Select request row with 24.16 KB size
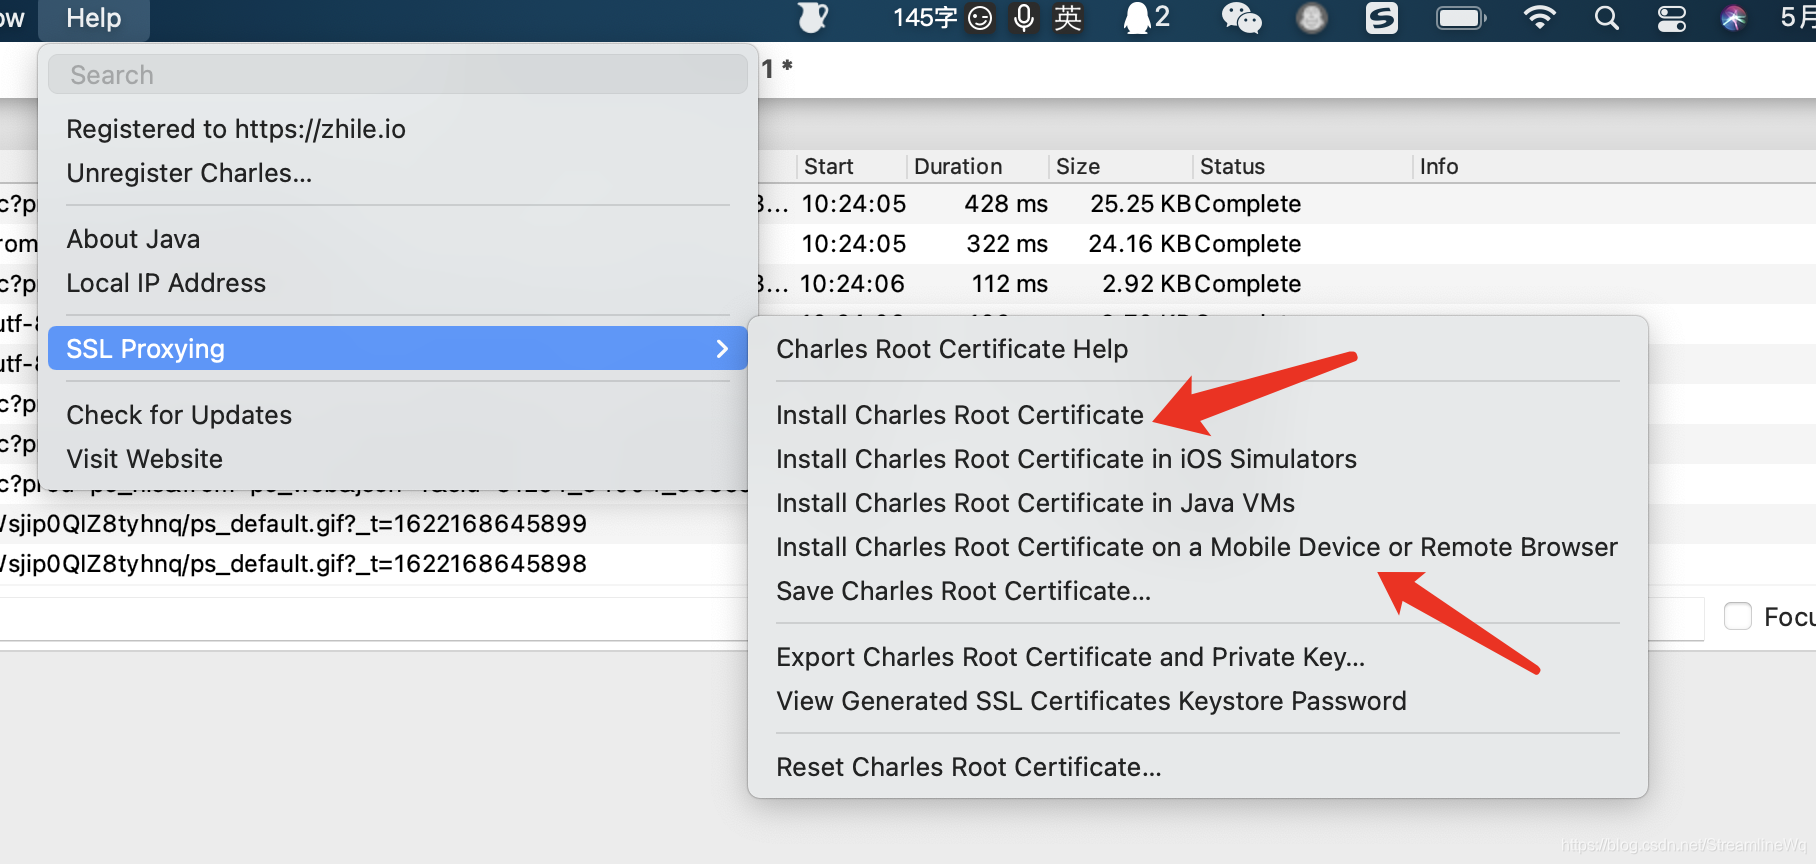1816x864 pixels. click(1286, 244)
